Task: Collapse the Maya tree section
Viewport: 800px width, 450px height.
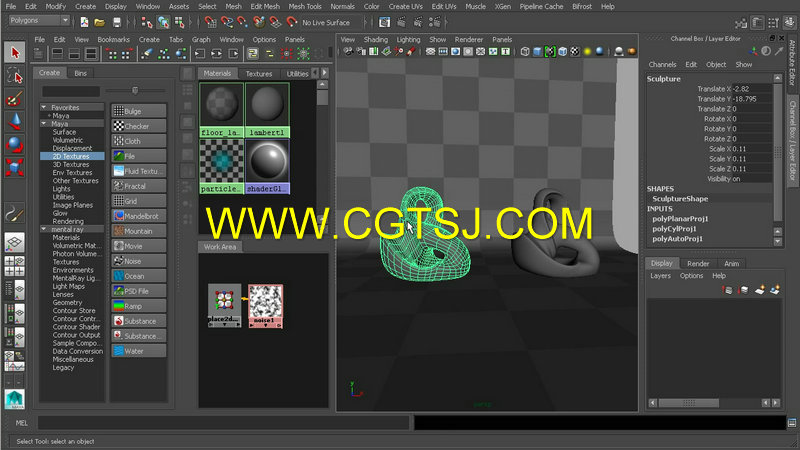Action: (44, 123)
